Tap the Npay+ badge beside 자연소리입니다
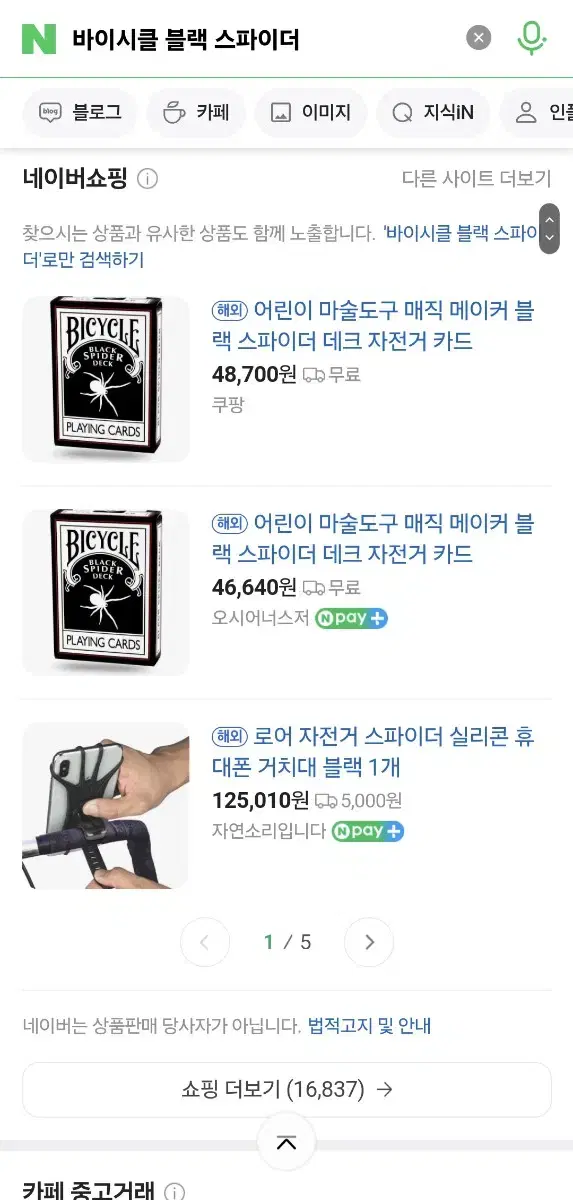 pos(368,831)
